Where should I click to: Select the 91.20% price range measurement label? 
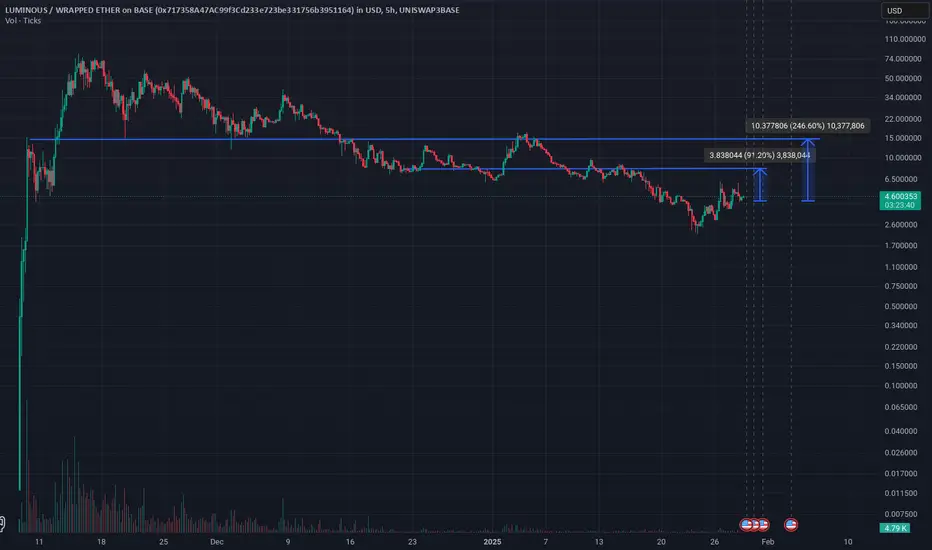click(x=759, y=155)
